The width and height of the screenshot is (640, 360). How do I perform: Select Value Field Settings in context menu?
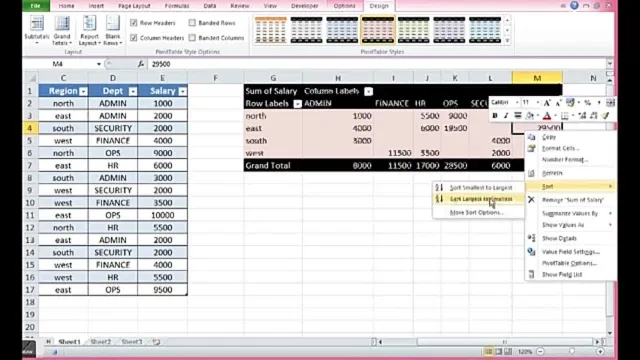click(570, 252)
